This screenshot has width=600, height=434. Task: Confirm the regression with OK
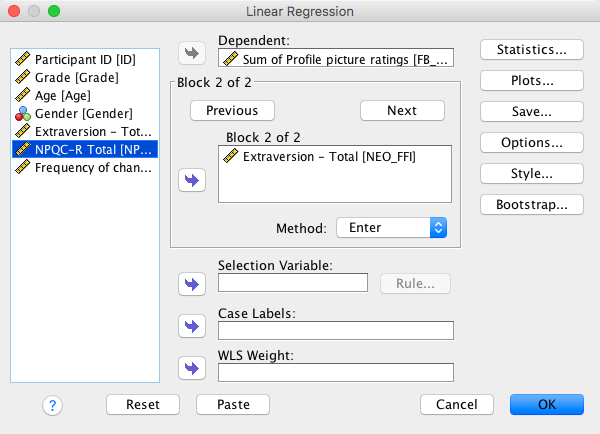pos(546,405)
